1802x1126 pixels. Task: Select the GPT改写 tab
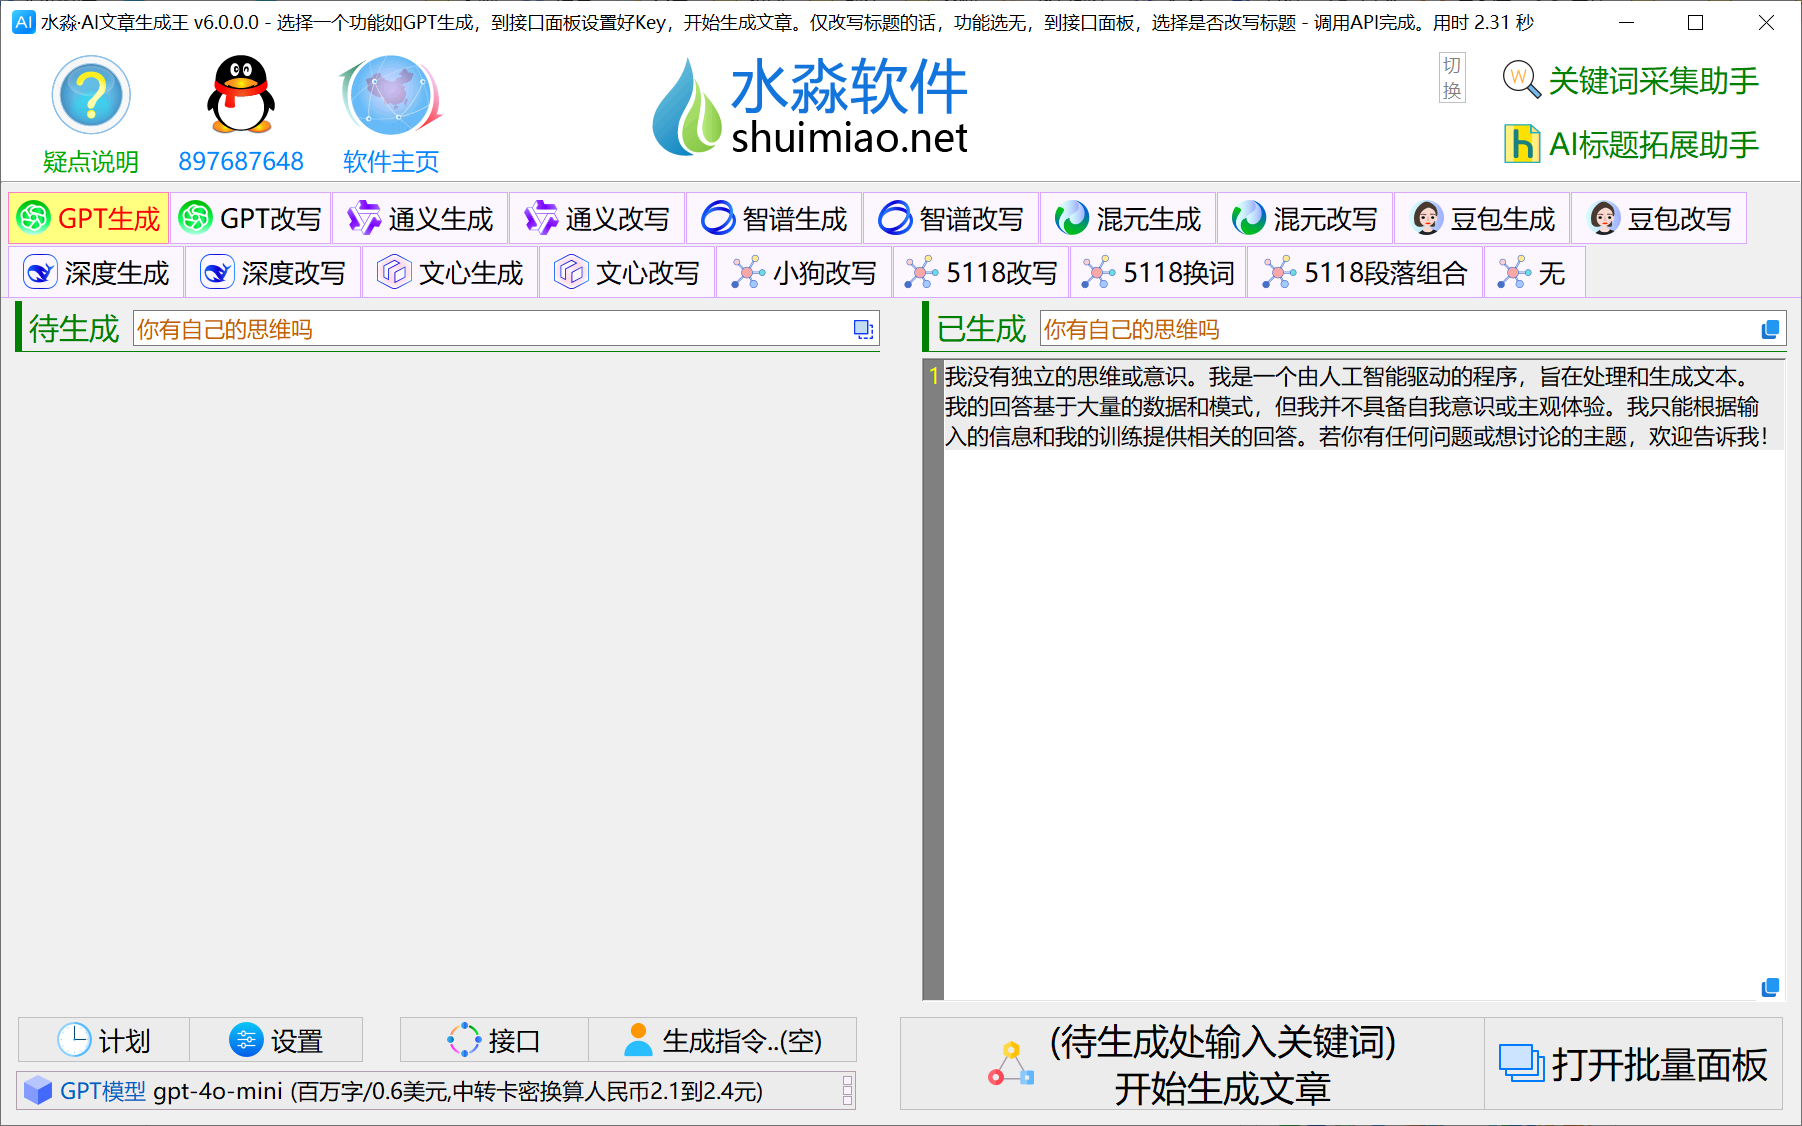pyautogui.click(x=251, y=219)
